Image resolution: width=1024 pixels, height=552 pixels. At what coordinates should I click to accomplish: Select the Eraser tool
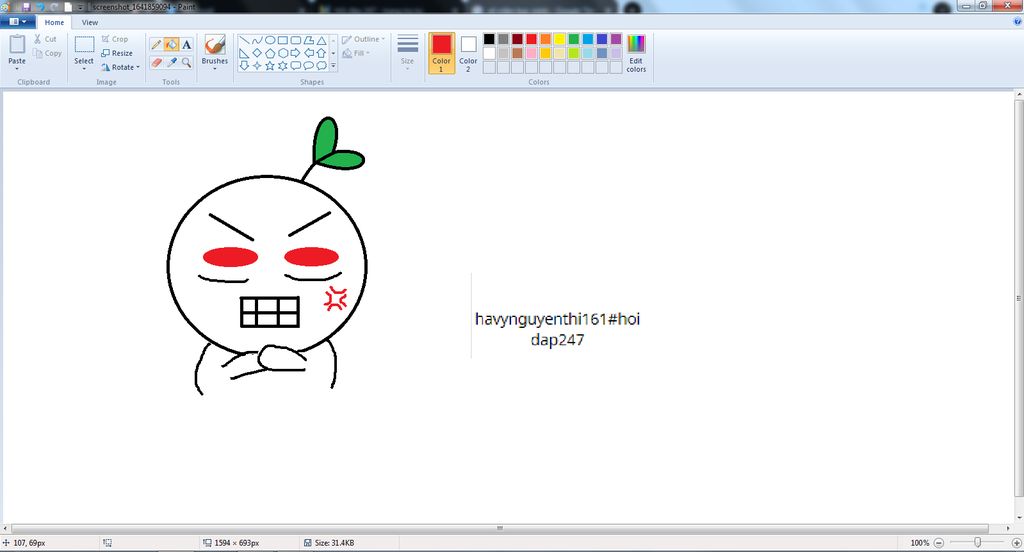[x=156, y=63]
